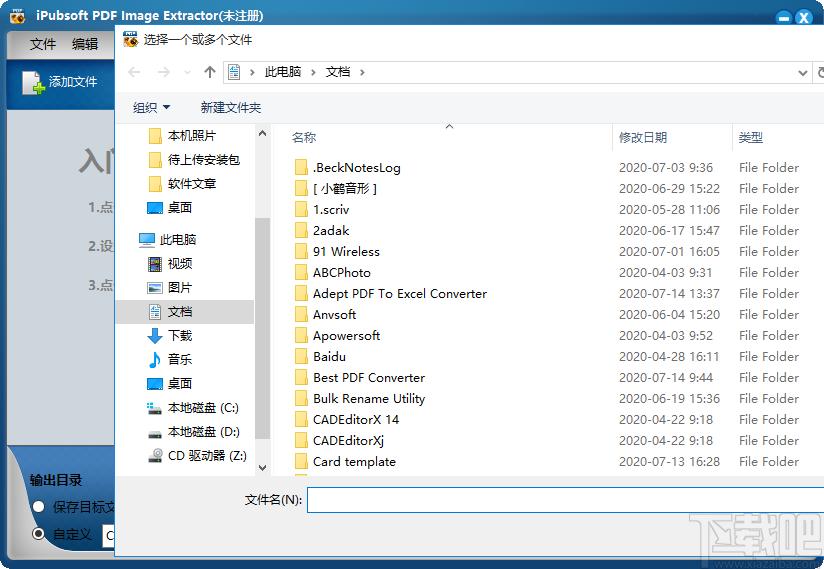Select the 91 Wireless folder icon

tap(301, 252)
